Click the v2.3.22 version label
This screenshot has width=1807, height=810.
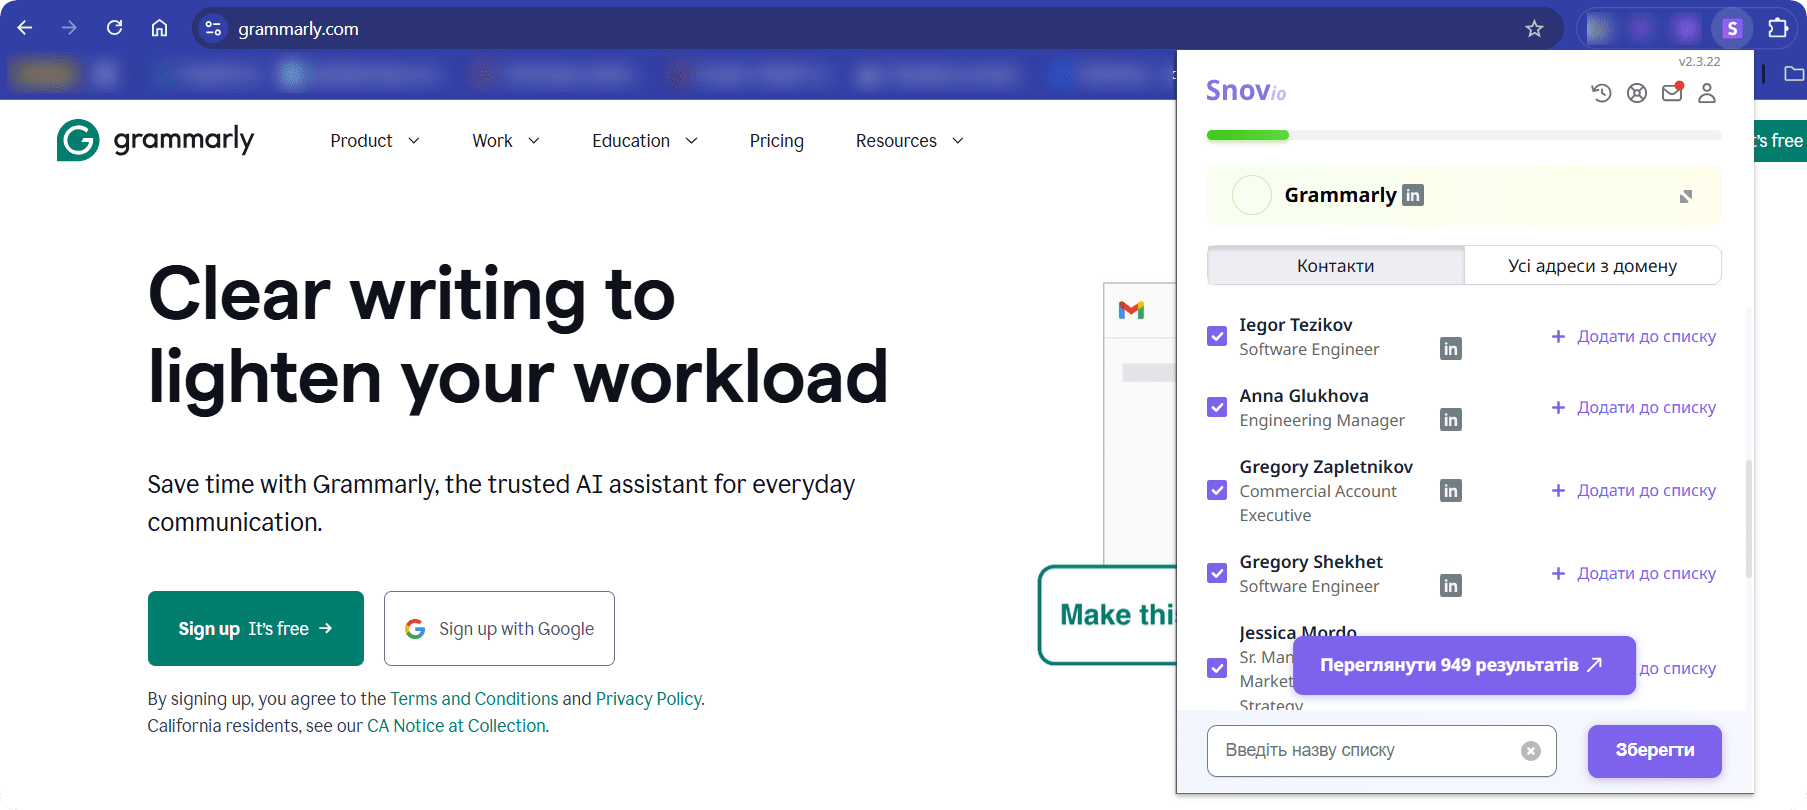click(1699, 61)
